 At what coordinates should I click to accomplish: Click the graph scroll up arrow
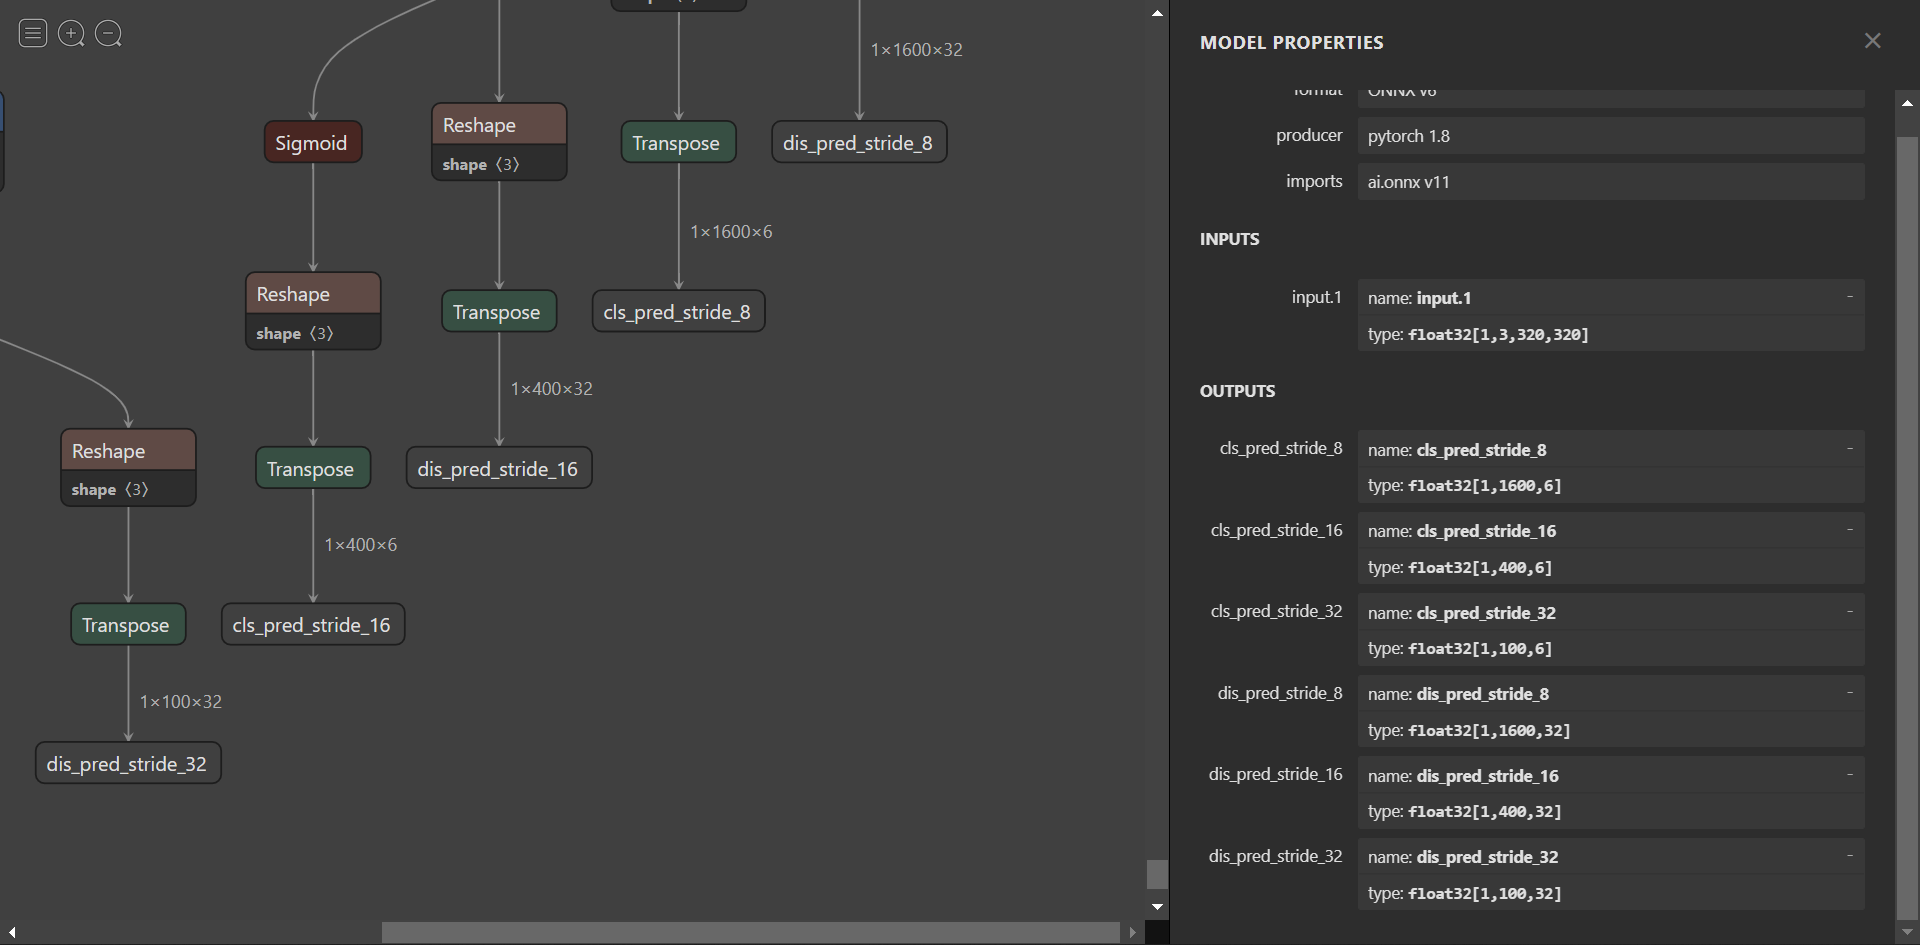[x=1157, y=13]
